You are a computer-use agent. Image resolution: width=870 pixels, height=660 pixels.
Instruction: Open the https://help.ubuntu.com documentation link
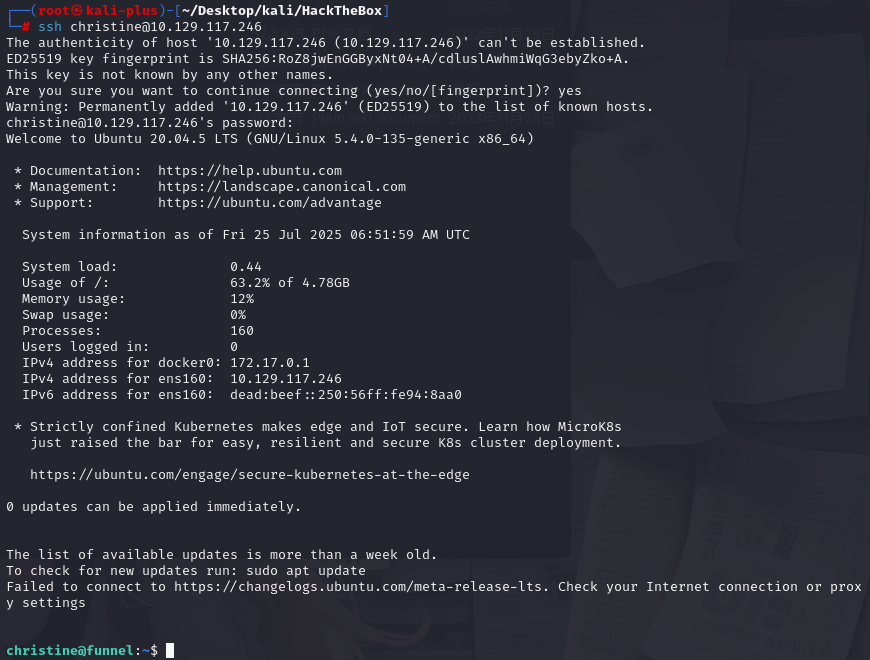click(249, 171)
